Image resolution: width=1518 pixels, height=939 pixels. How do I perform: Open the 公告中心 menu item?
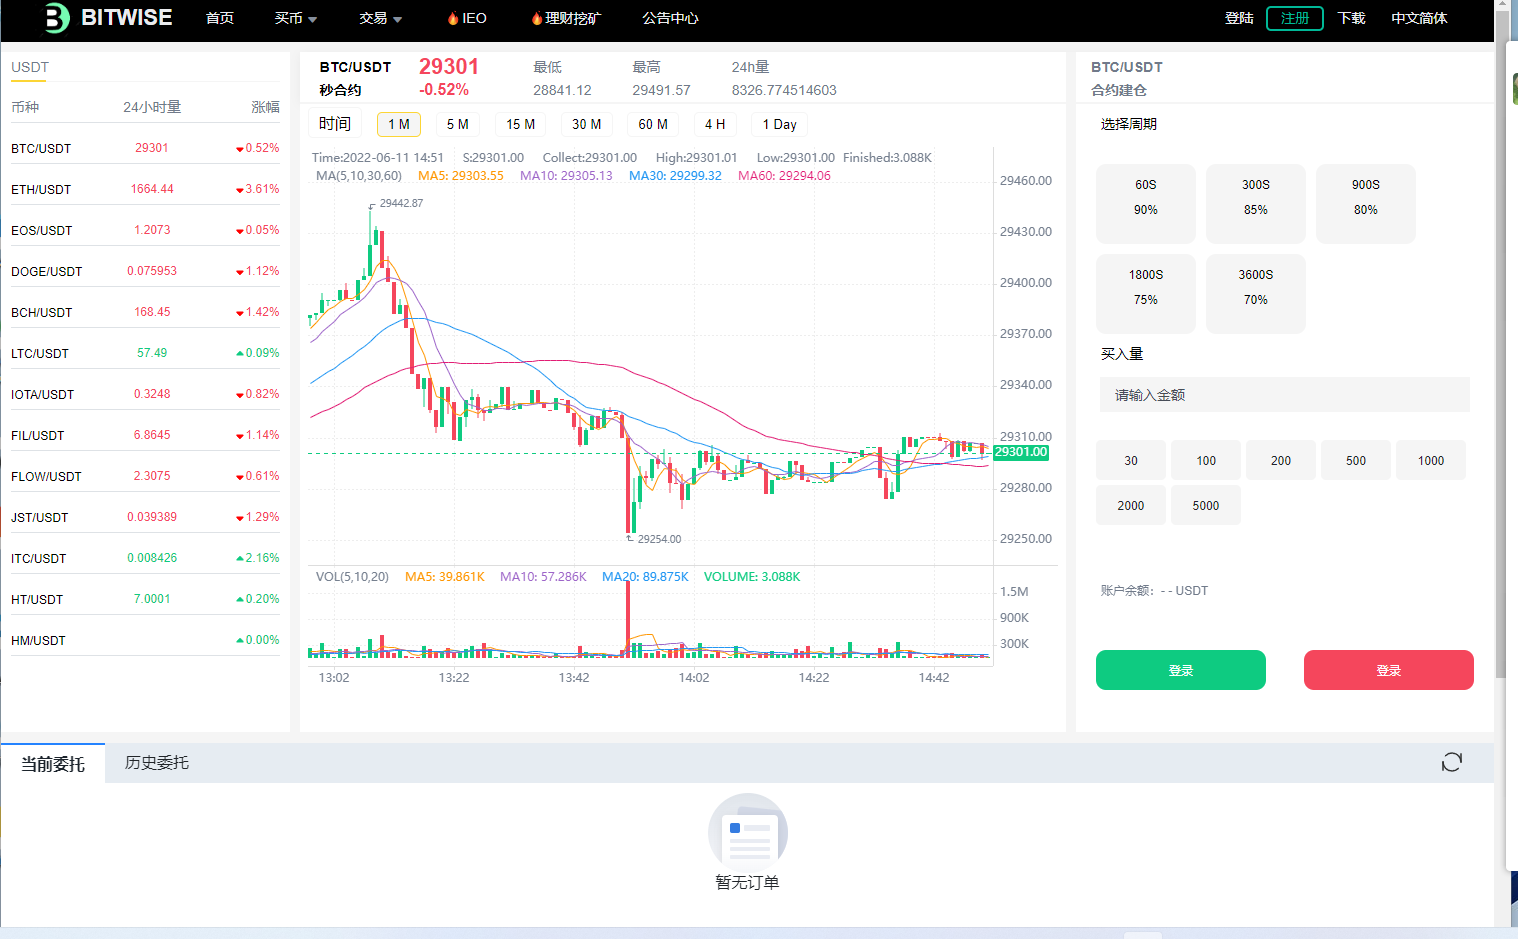tap(670, 18)
